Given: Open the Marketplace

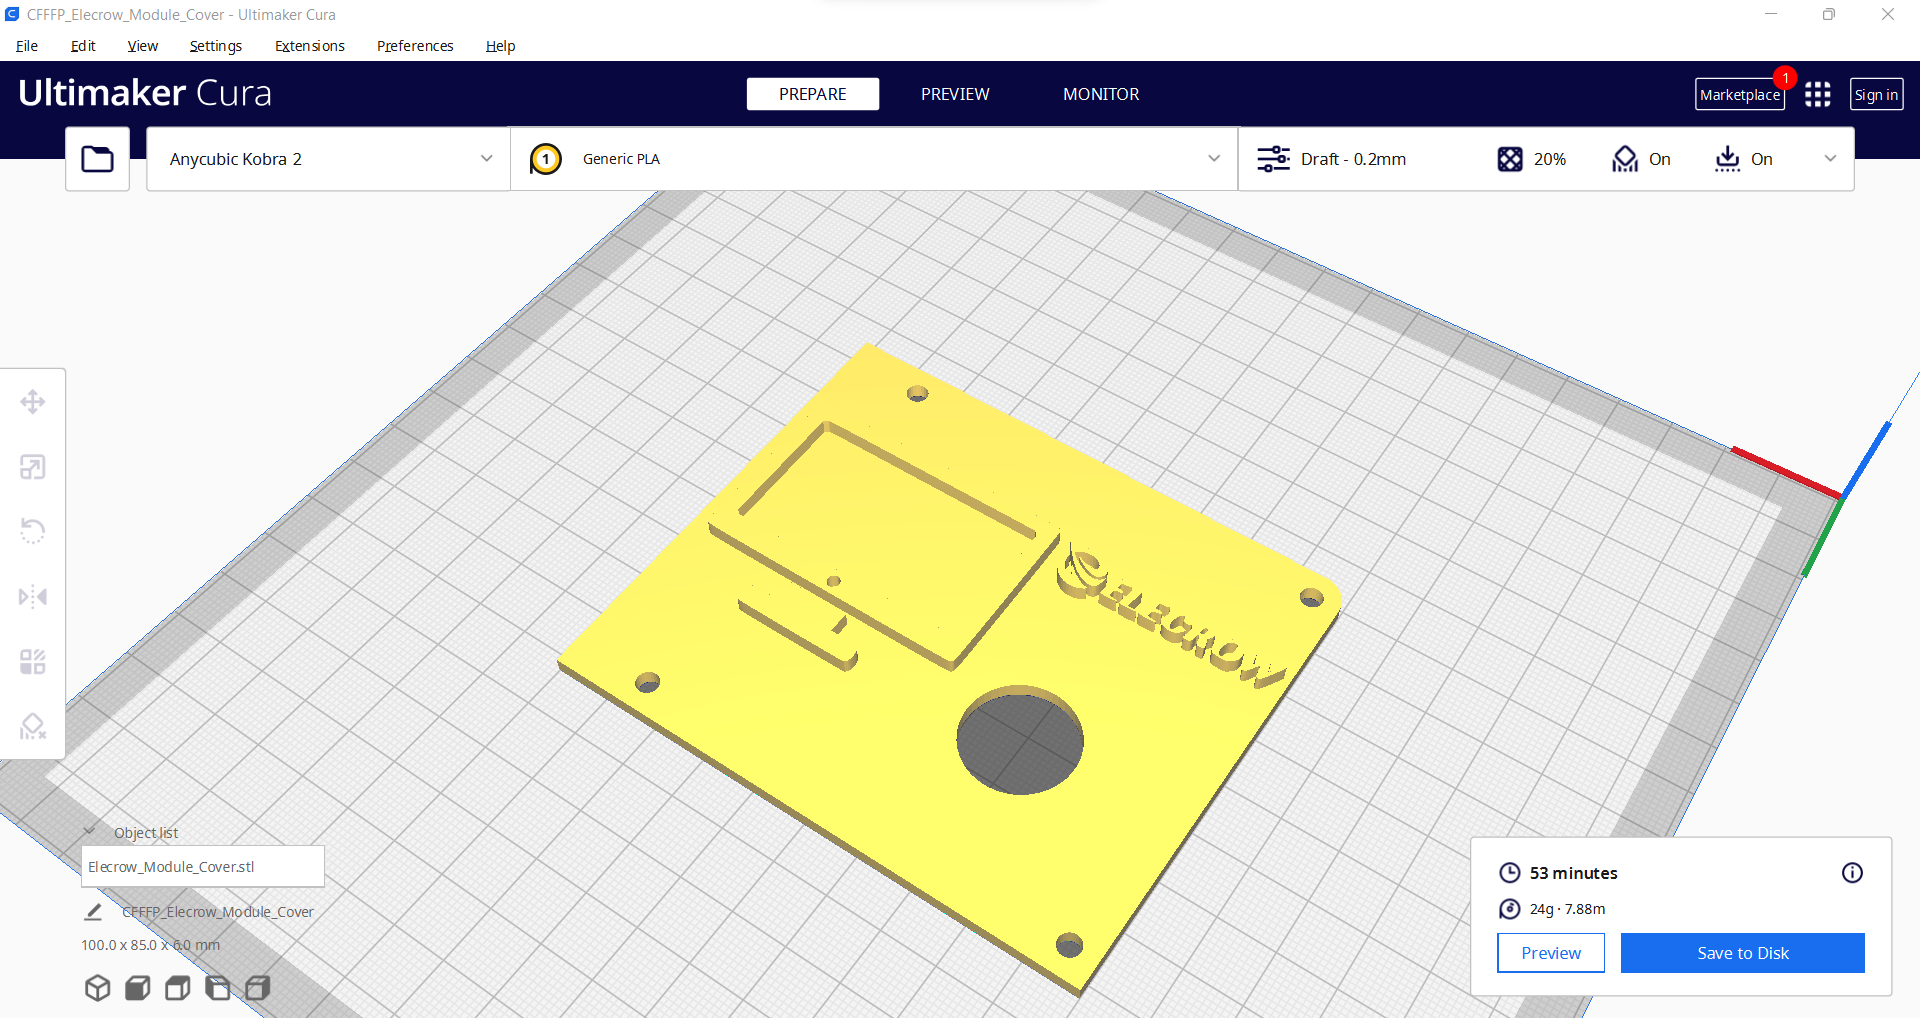Looking at the screenshot, I should (1740, 95).
